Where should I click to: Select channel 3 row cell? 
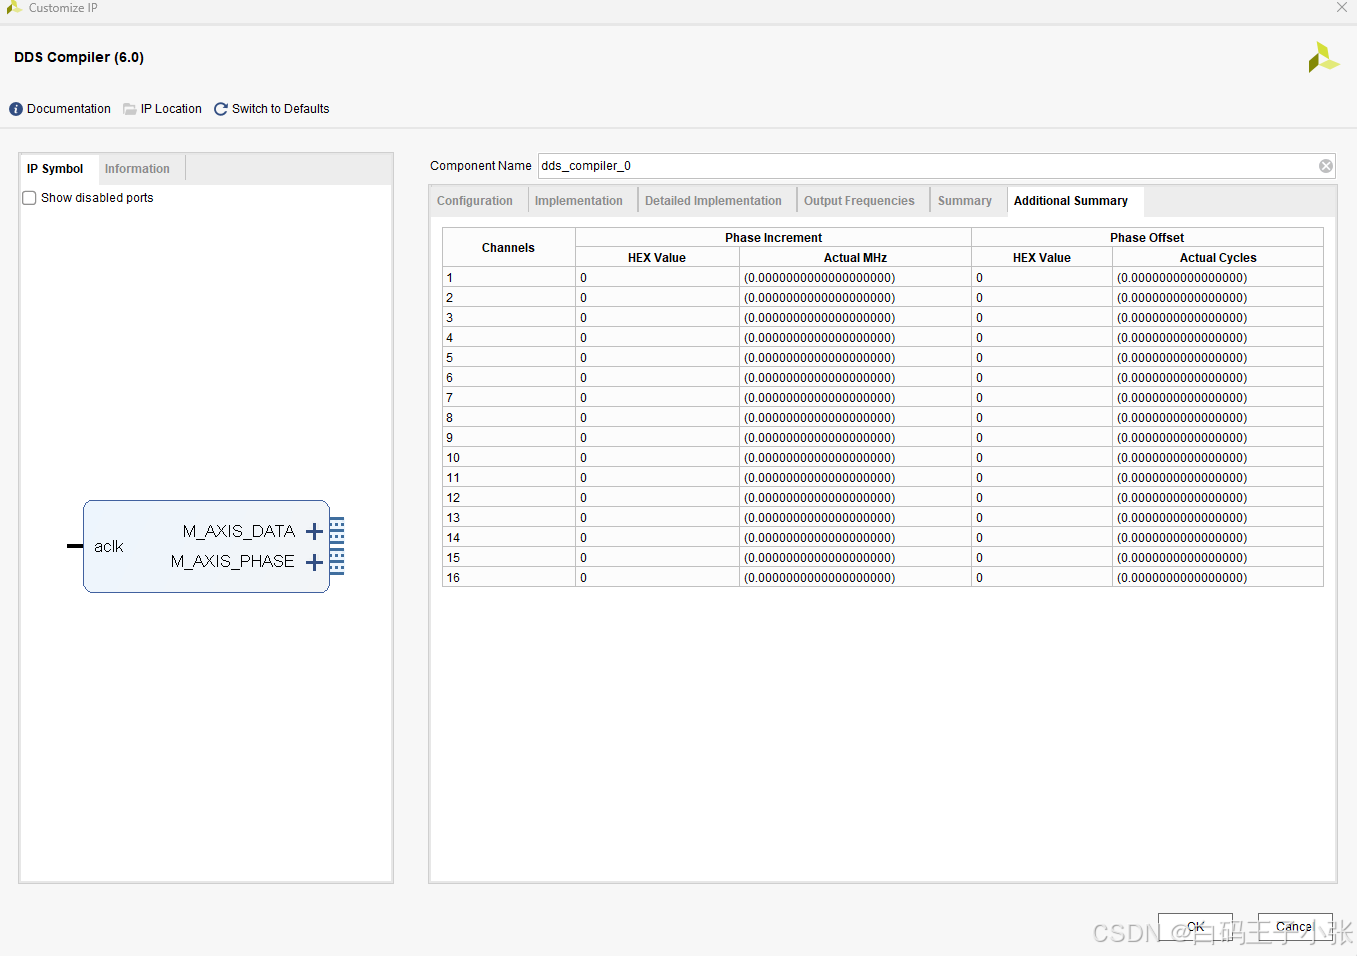508,318
